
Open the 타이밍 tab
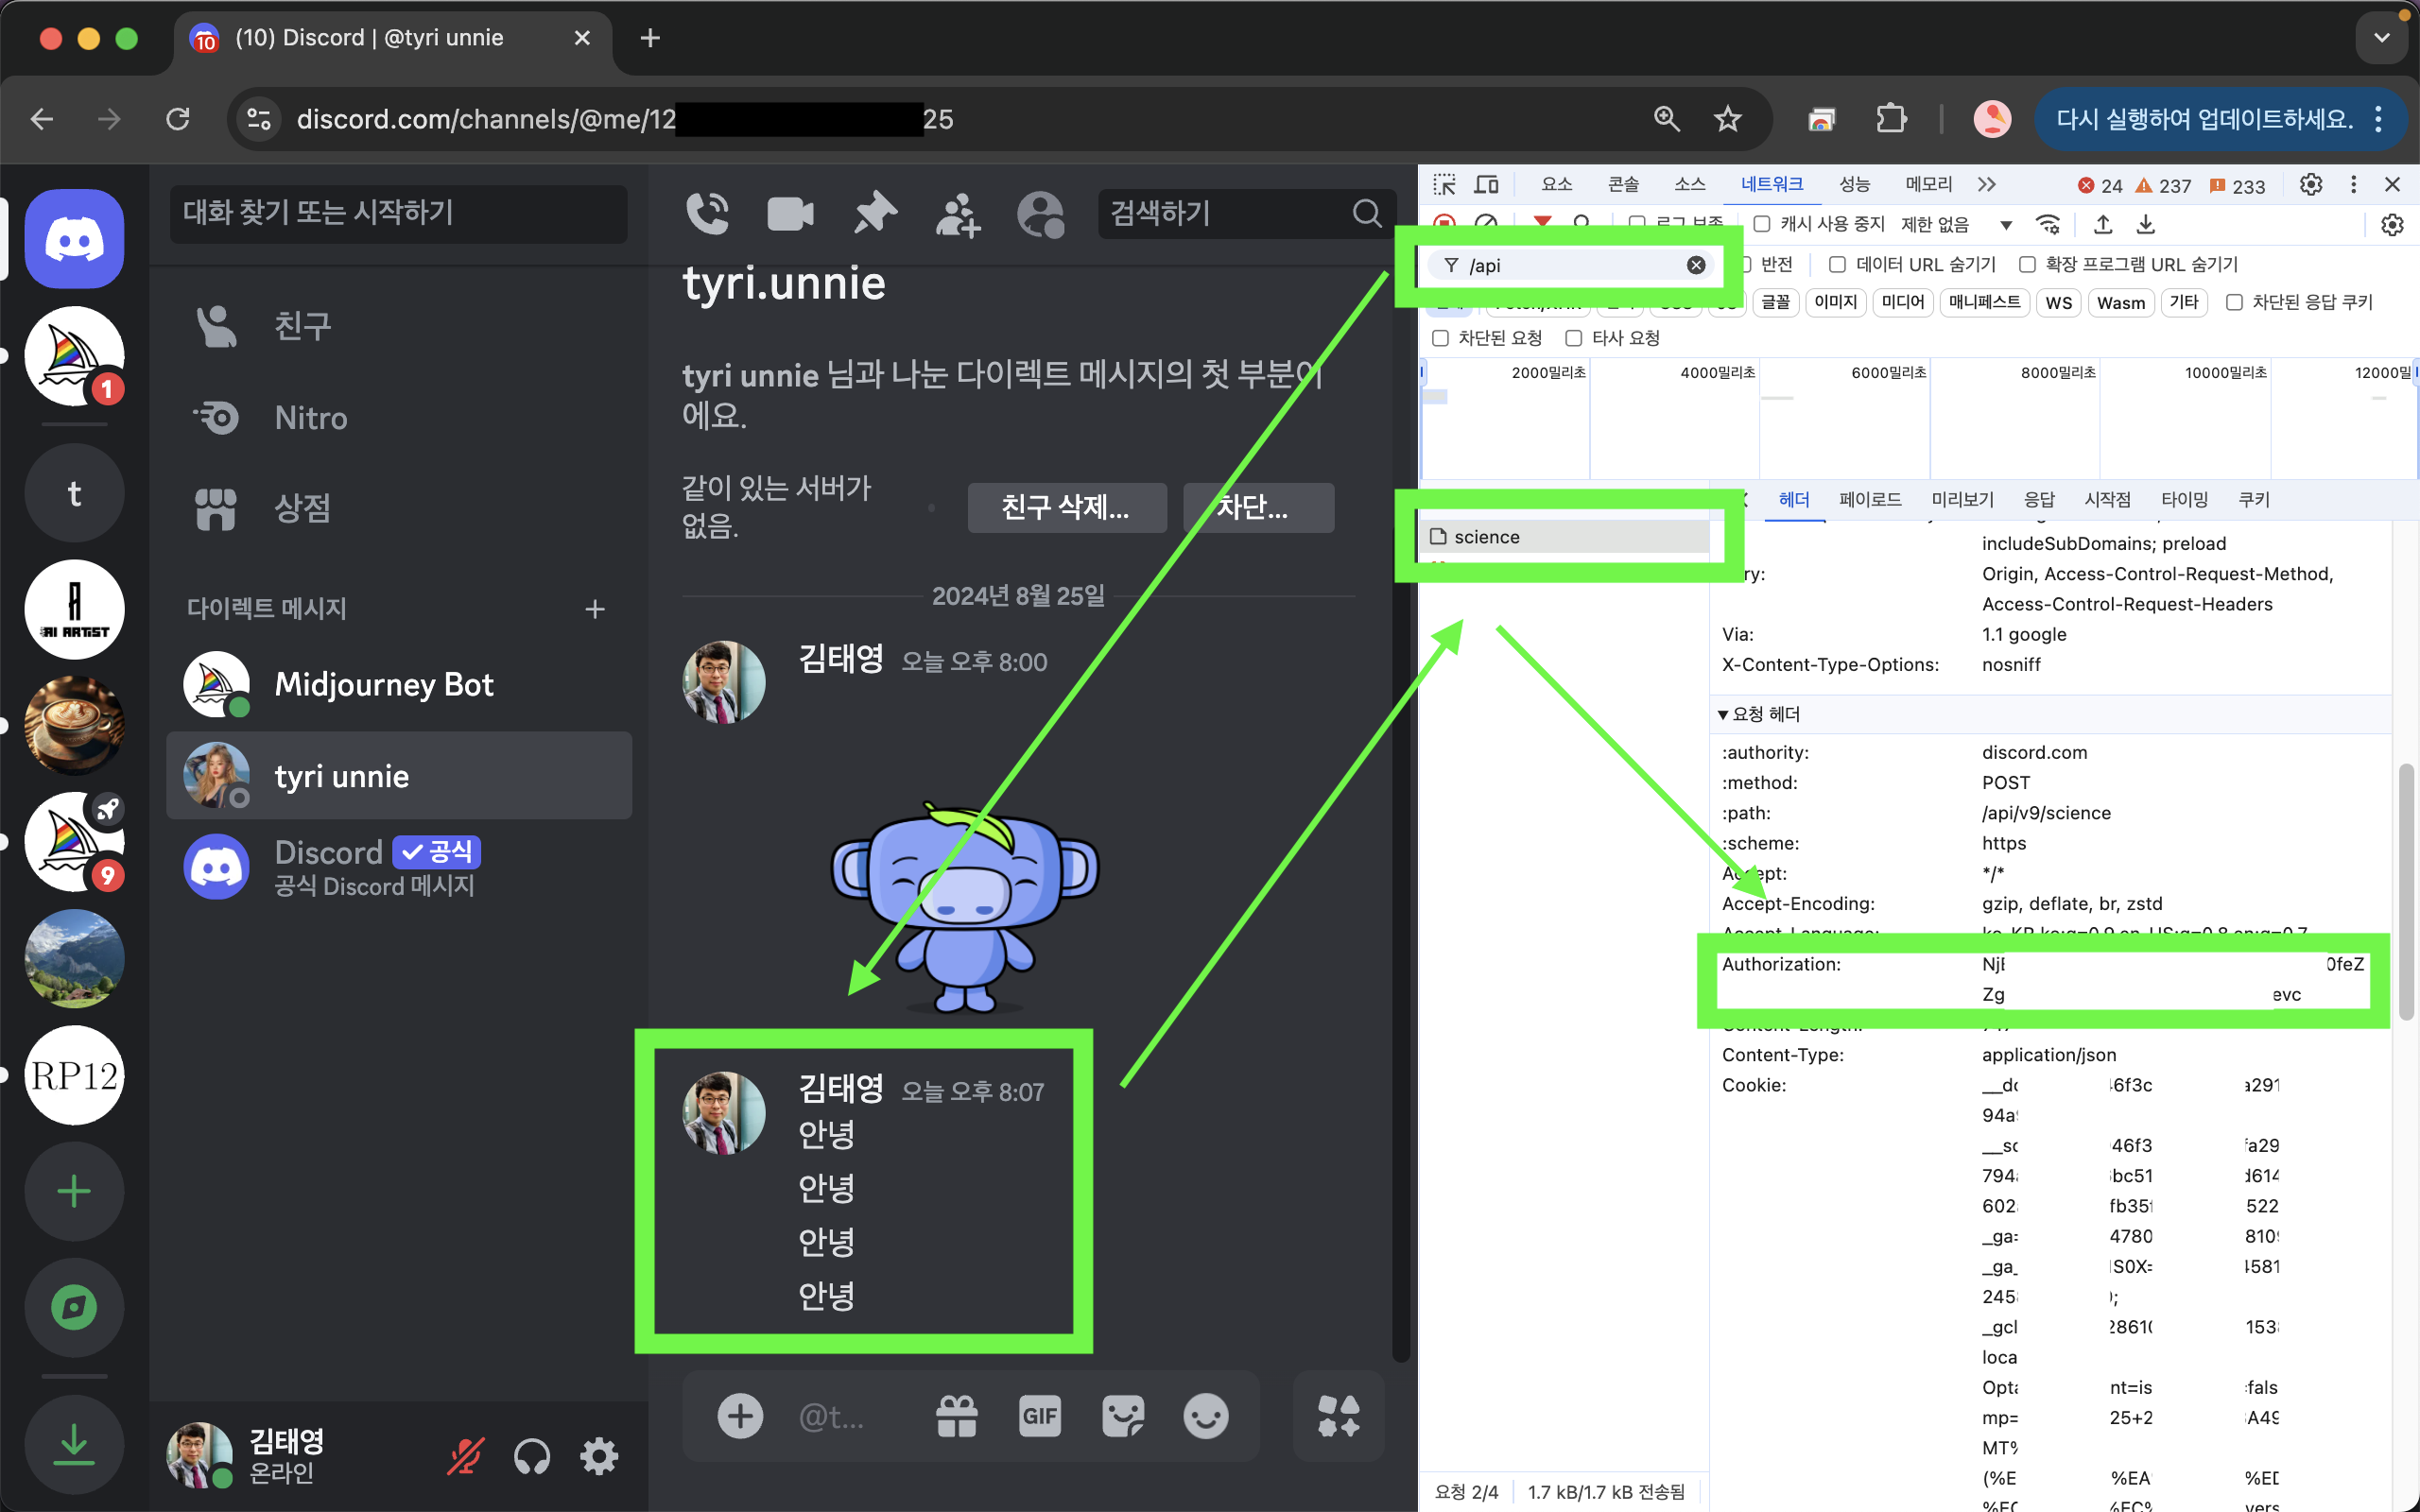pos(2184,500)
